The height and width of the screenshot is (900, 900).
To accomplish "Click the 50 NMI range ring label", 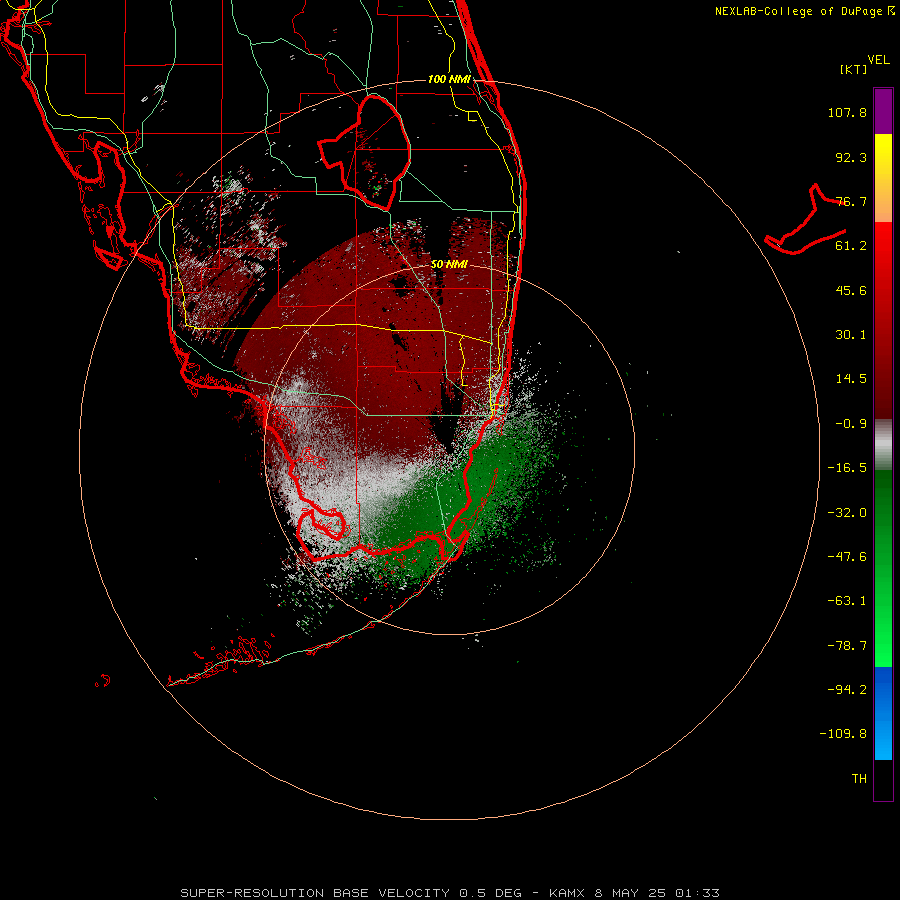I will point(449,264).
